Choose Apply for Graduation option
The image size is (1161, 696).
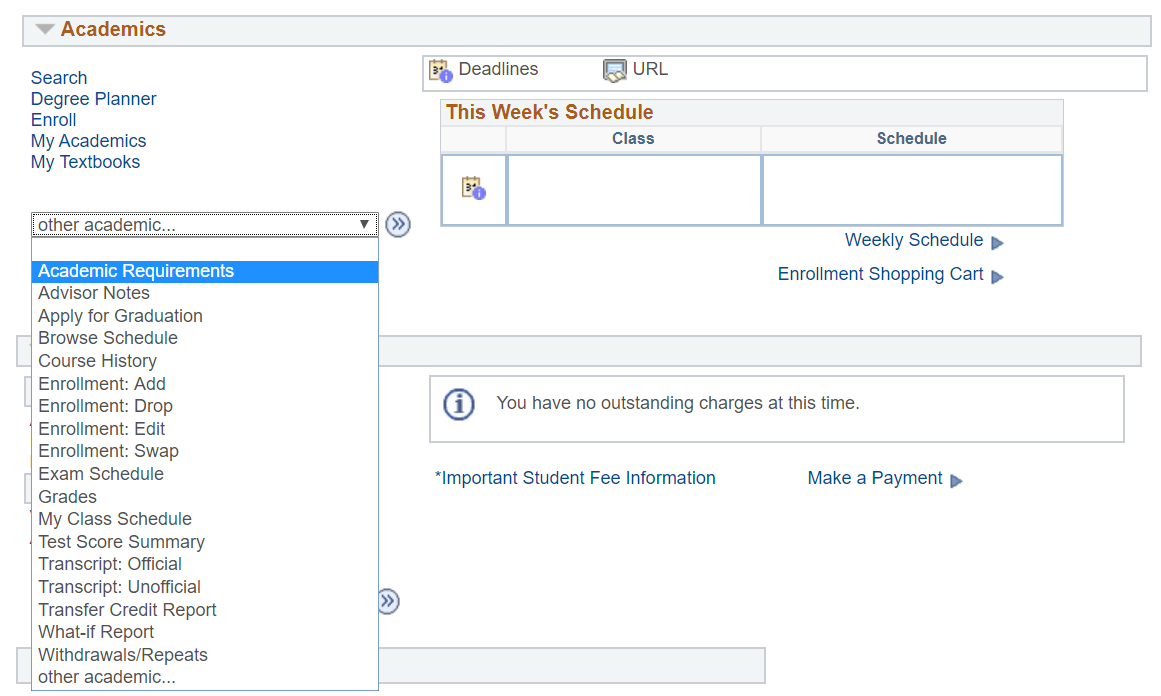(204, 316)
